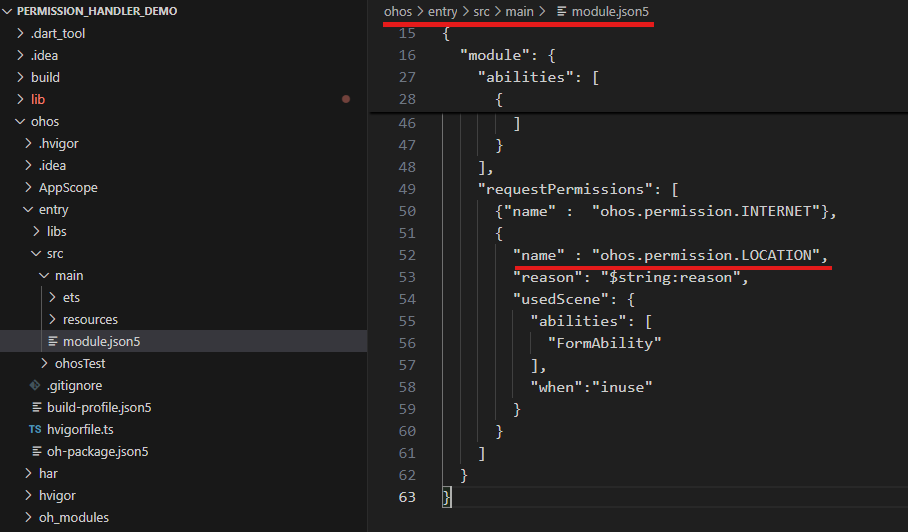Click the "$string:reason" value

coord(671,277)
